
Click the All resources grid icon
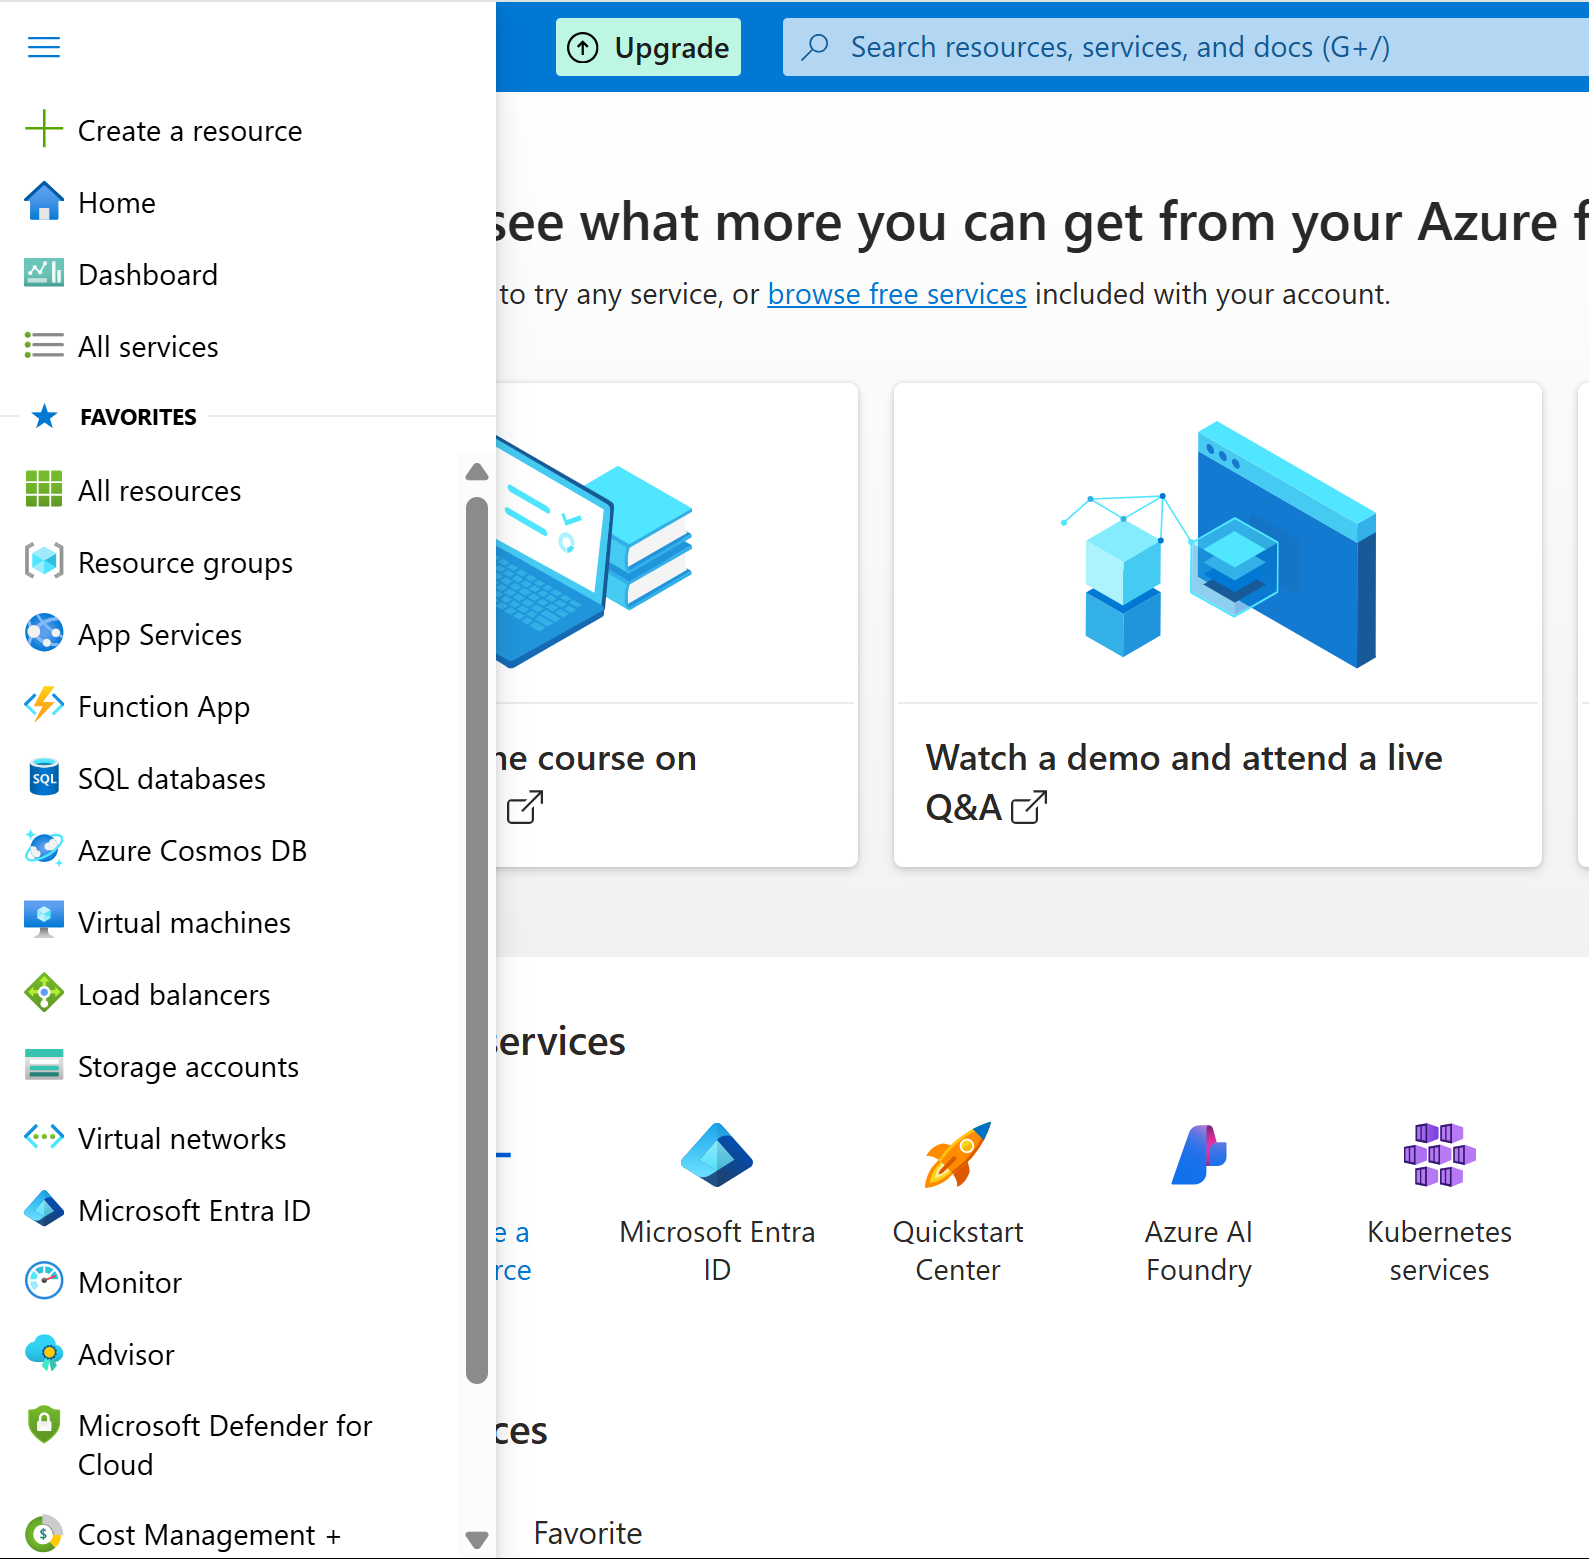click(x=44, y=489)
